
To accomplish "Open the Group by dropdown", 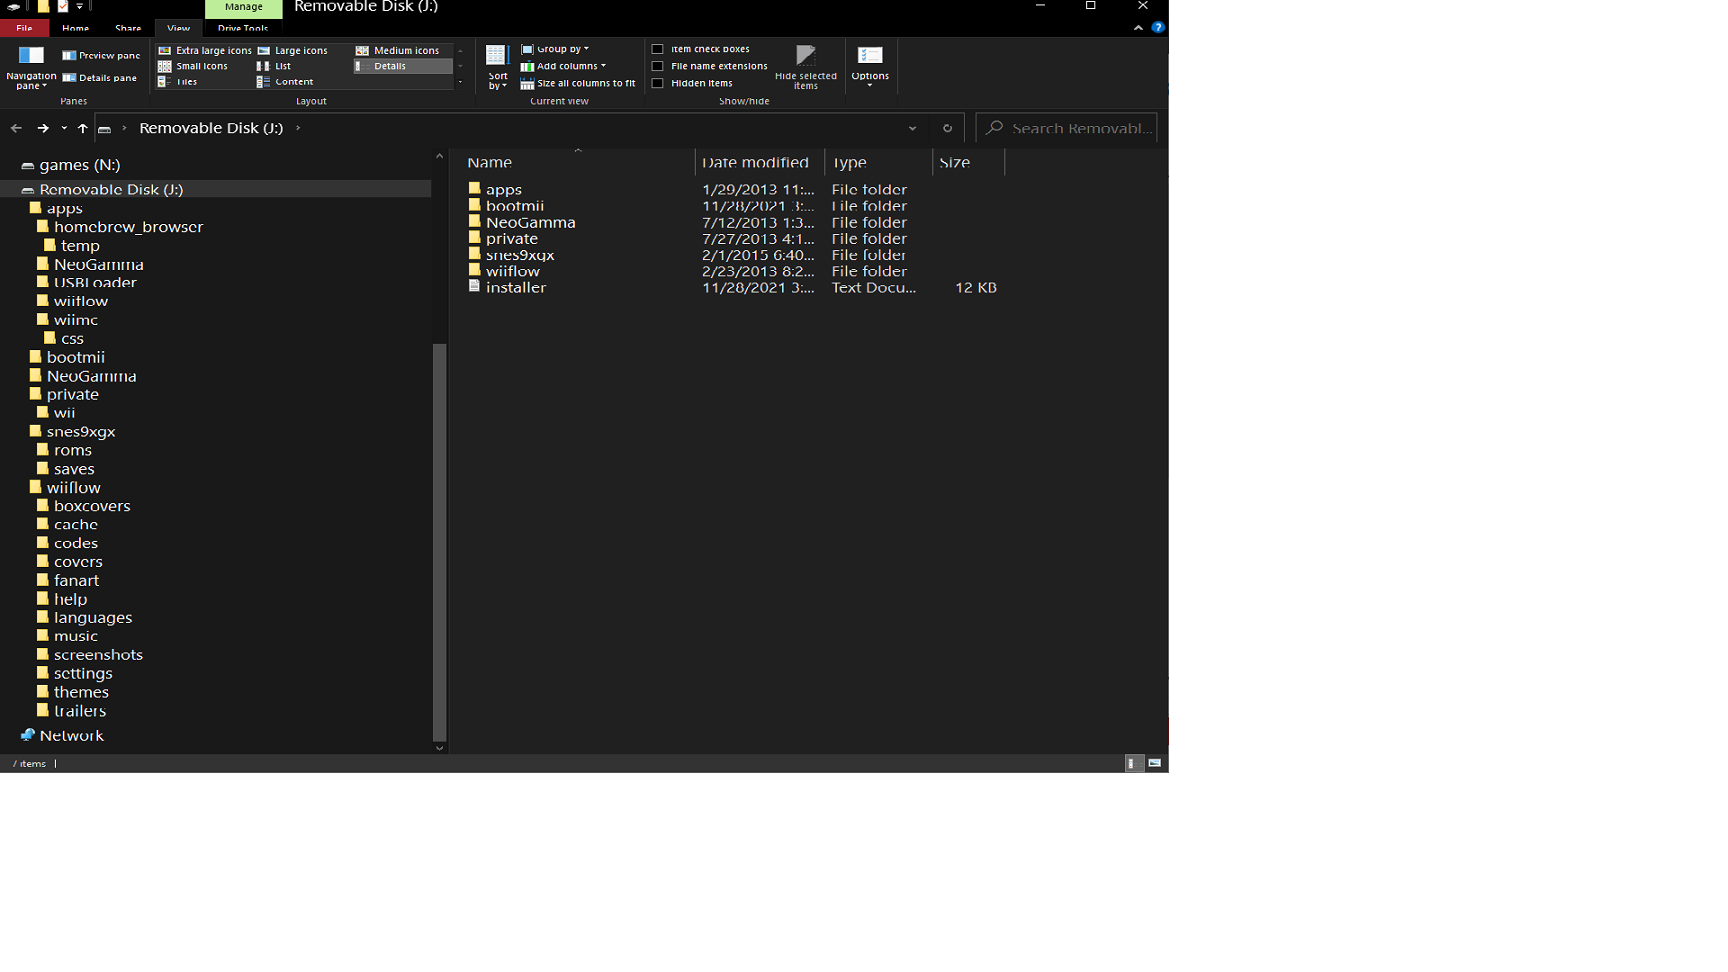I will click(x=555, y=49).
